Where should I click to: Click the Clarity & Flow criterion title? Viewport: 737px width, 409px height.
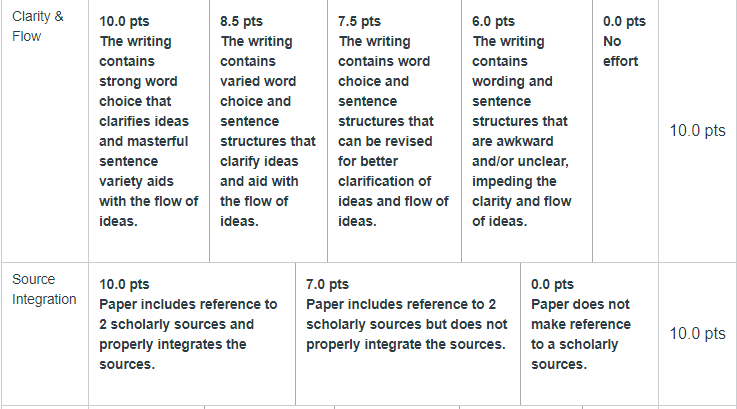[x=38, y=26]
